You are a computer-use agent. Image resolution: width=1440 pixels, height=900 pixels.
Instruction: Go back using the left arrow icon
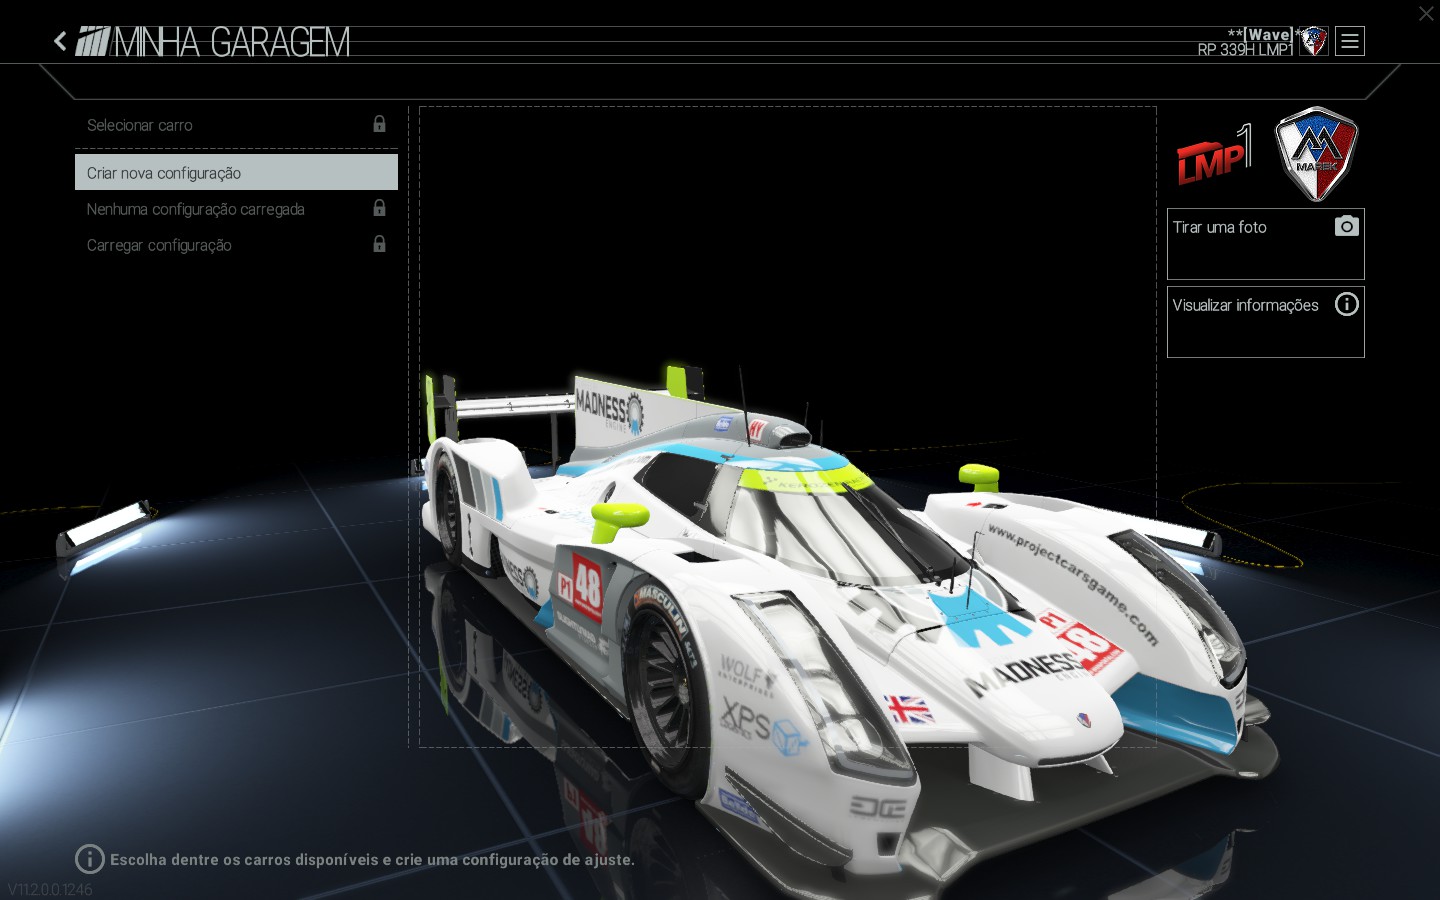click(60, 41)
